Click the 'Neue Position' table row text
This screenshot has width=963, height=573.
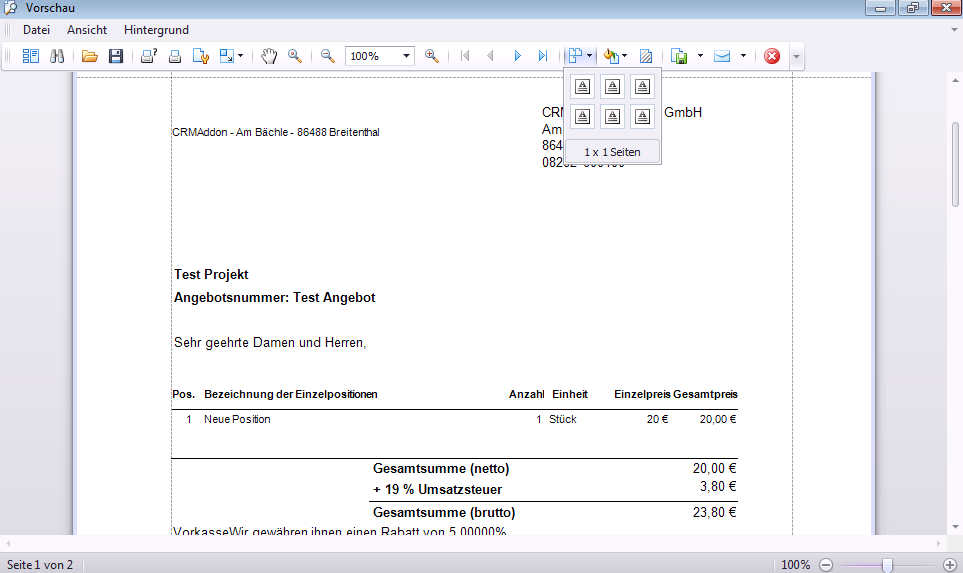pyautogui.click(x=237, y=419)
